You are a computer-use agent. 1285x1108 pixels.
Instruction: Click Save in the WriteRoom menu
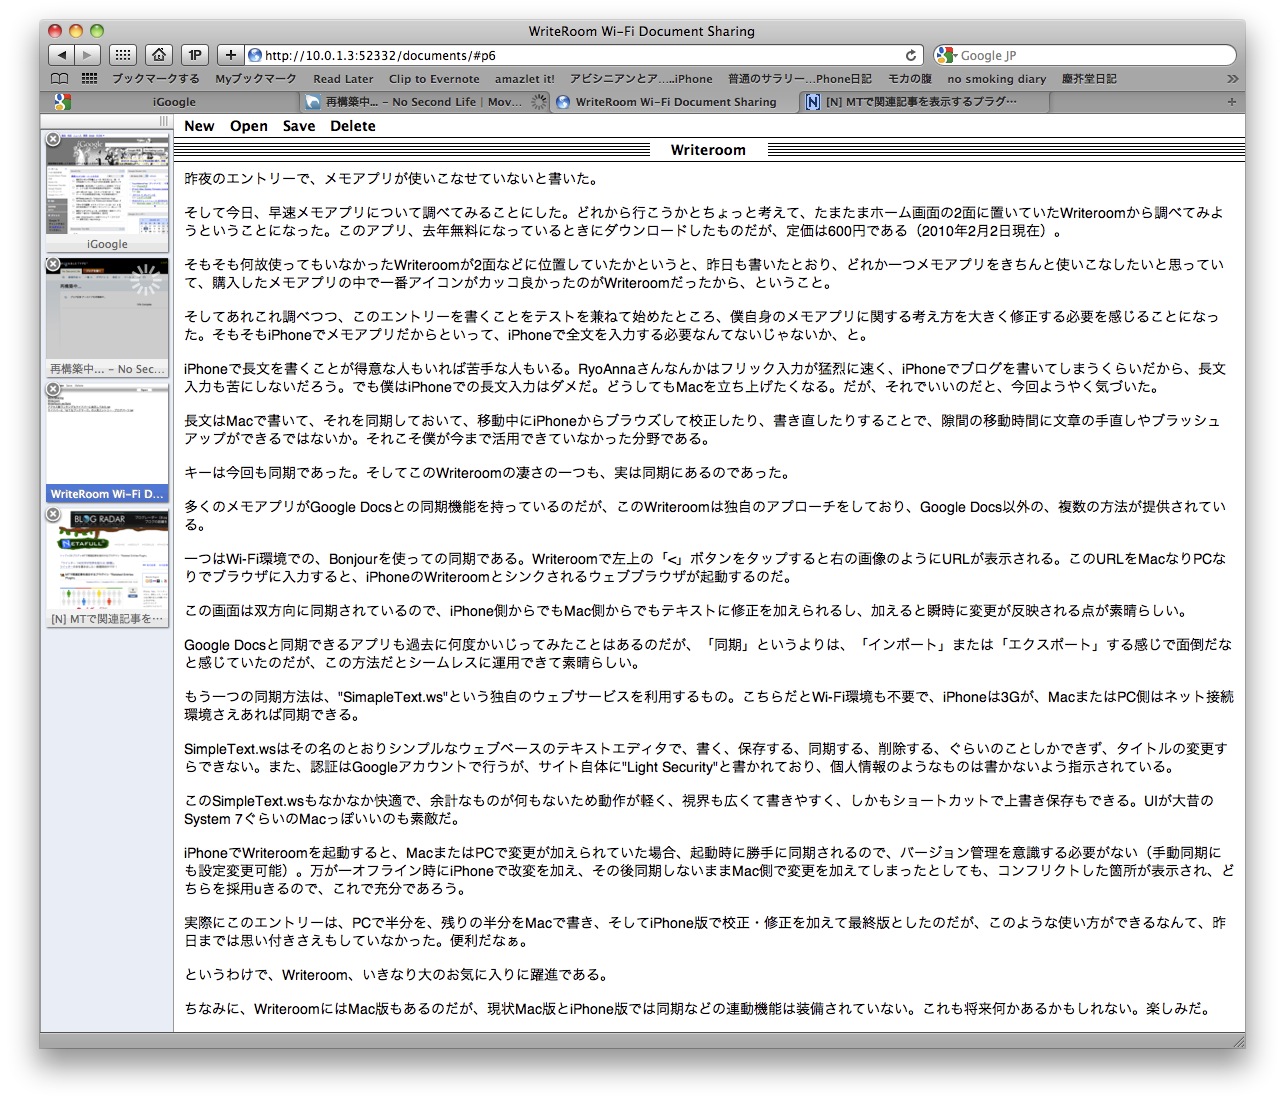[x=299, y=126]
